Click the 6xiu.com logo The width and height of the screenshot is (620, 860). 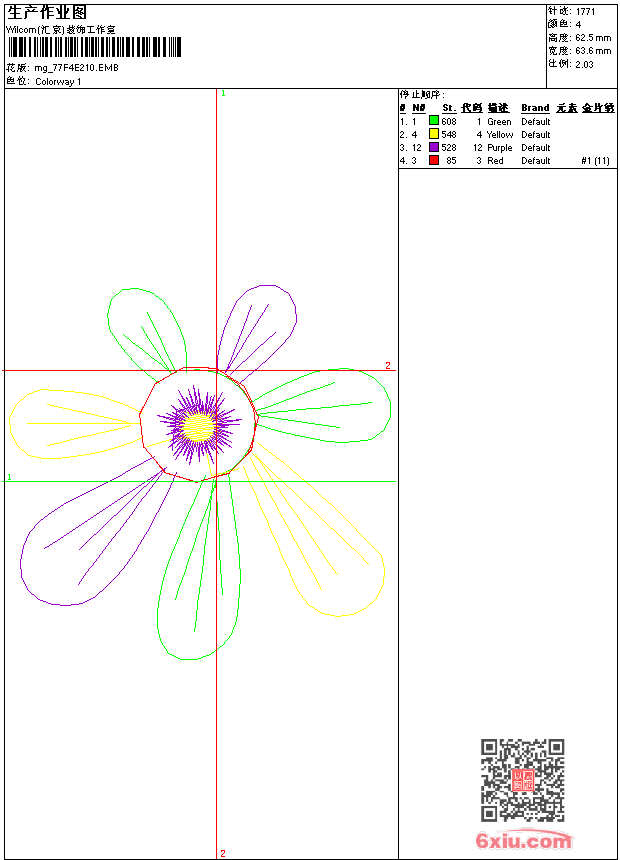pos(523,841)
